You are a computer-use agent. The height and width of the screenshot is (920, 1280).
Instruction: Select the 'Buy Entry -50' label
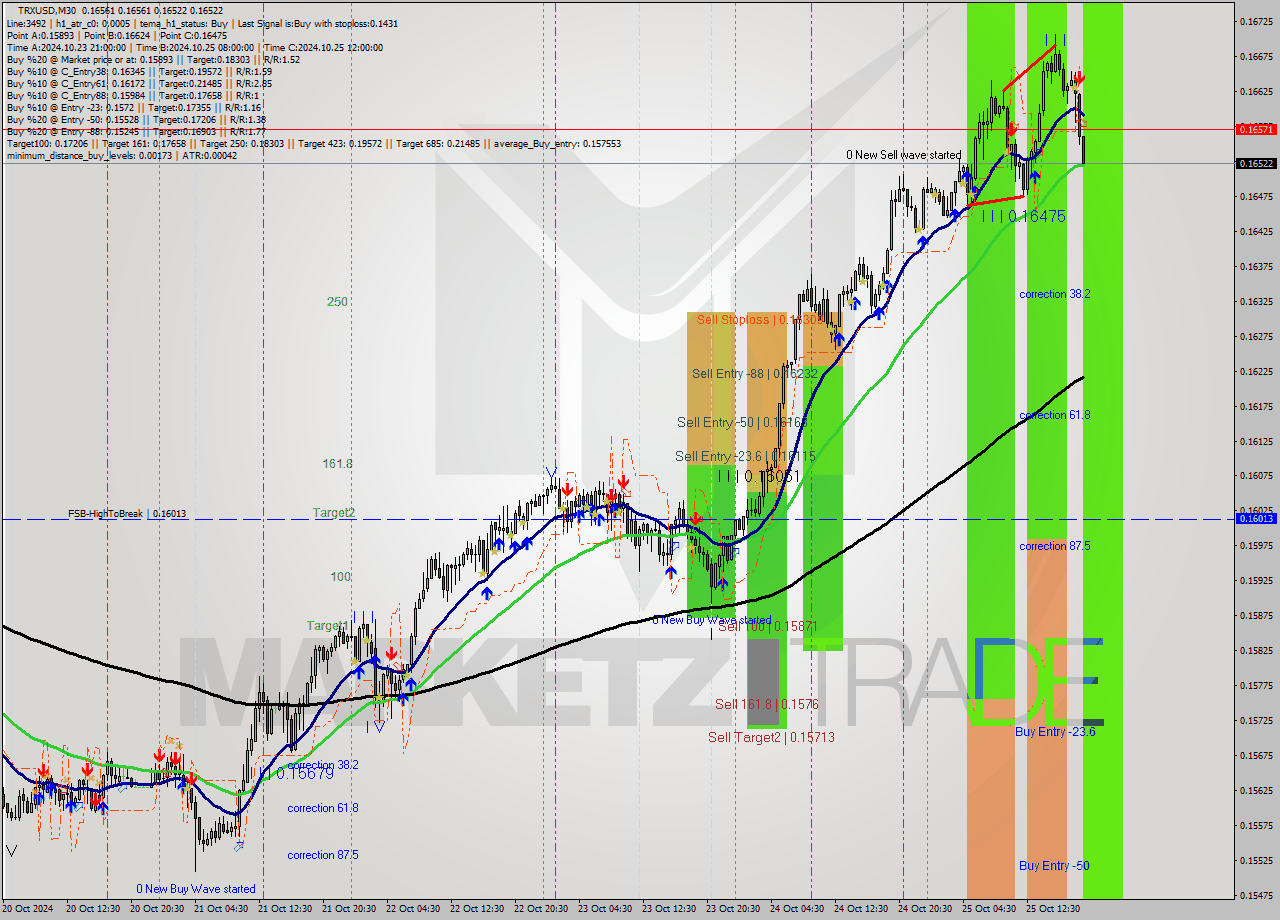click(x=1054, y=866)
